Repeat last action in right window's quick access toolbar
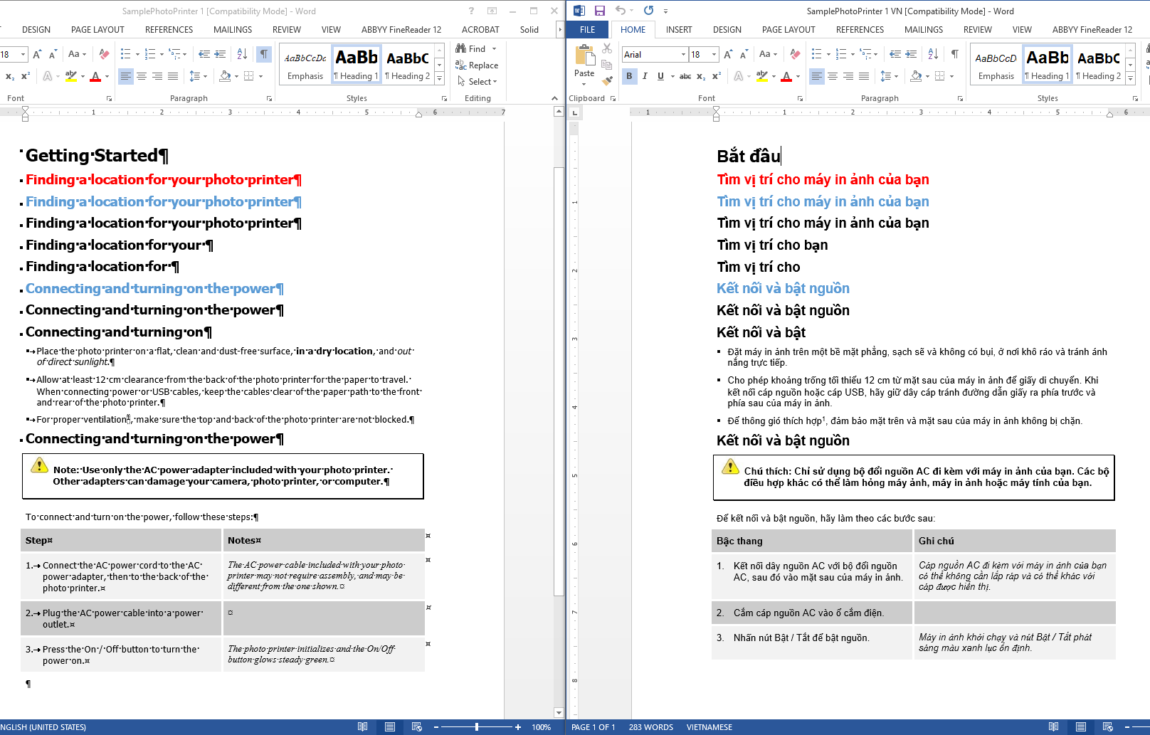 point(648,11)
